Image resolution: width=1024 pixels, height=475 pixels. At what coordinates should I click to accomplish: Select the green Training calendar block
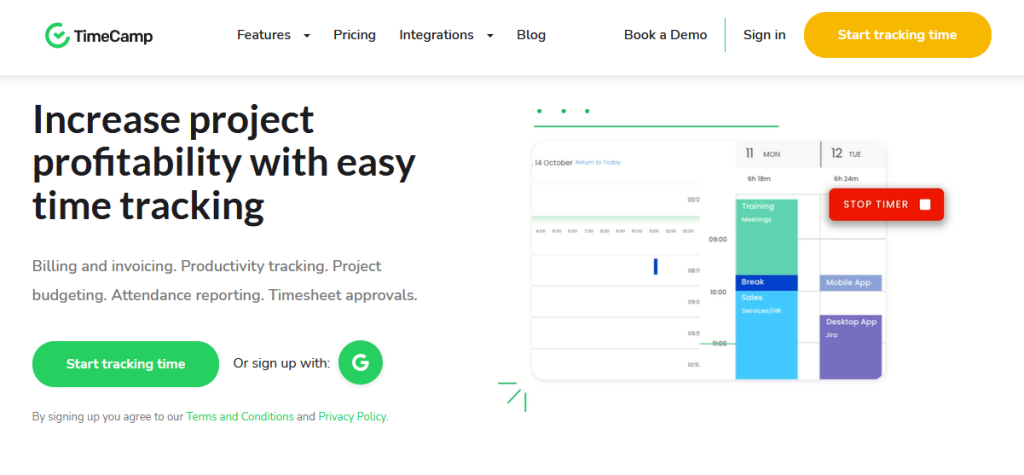tap(767, 237)
